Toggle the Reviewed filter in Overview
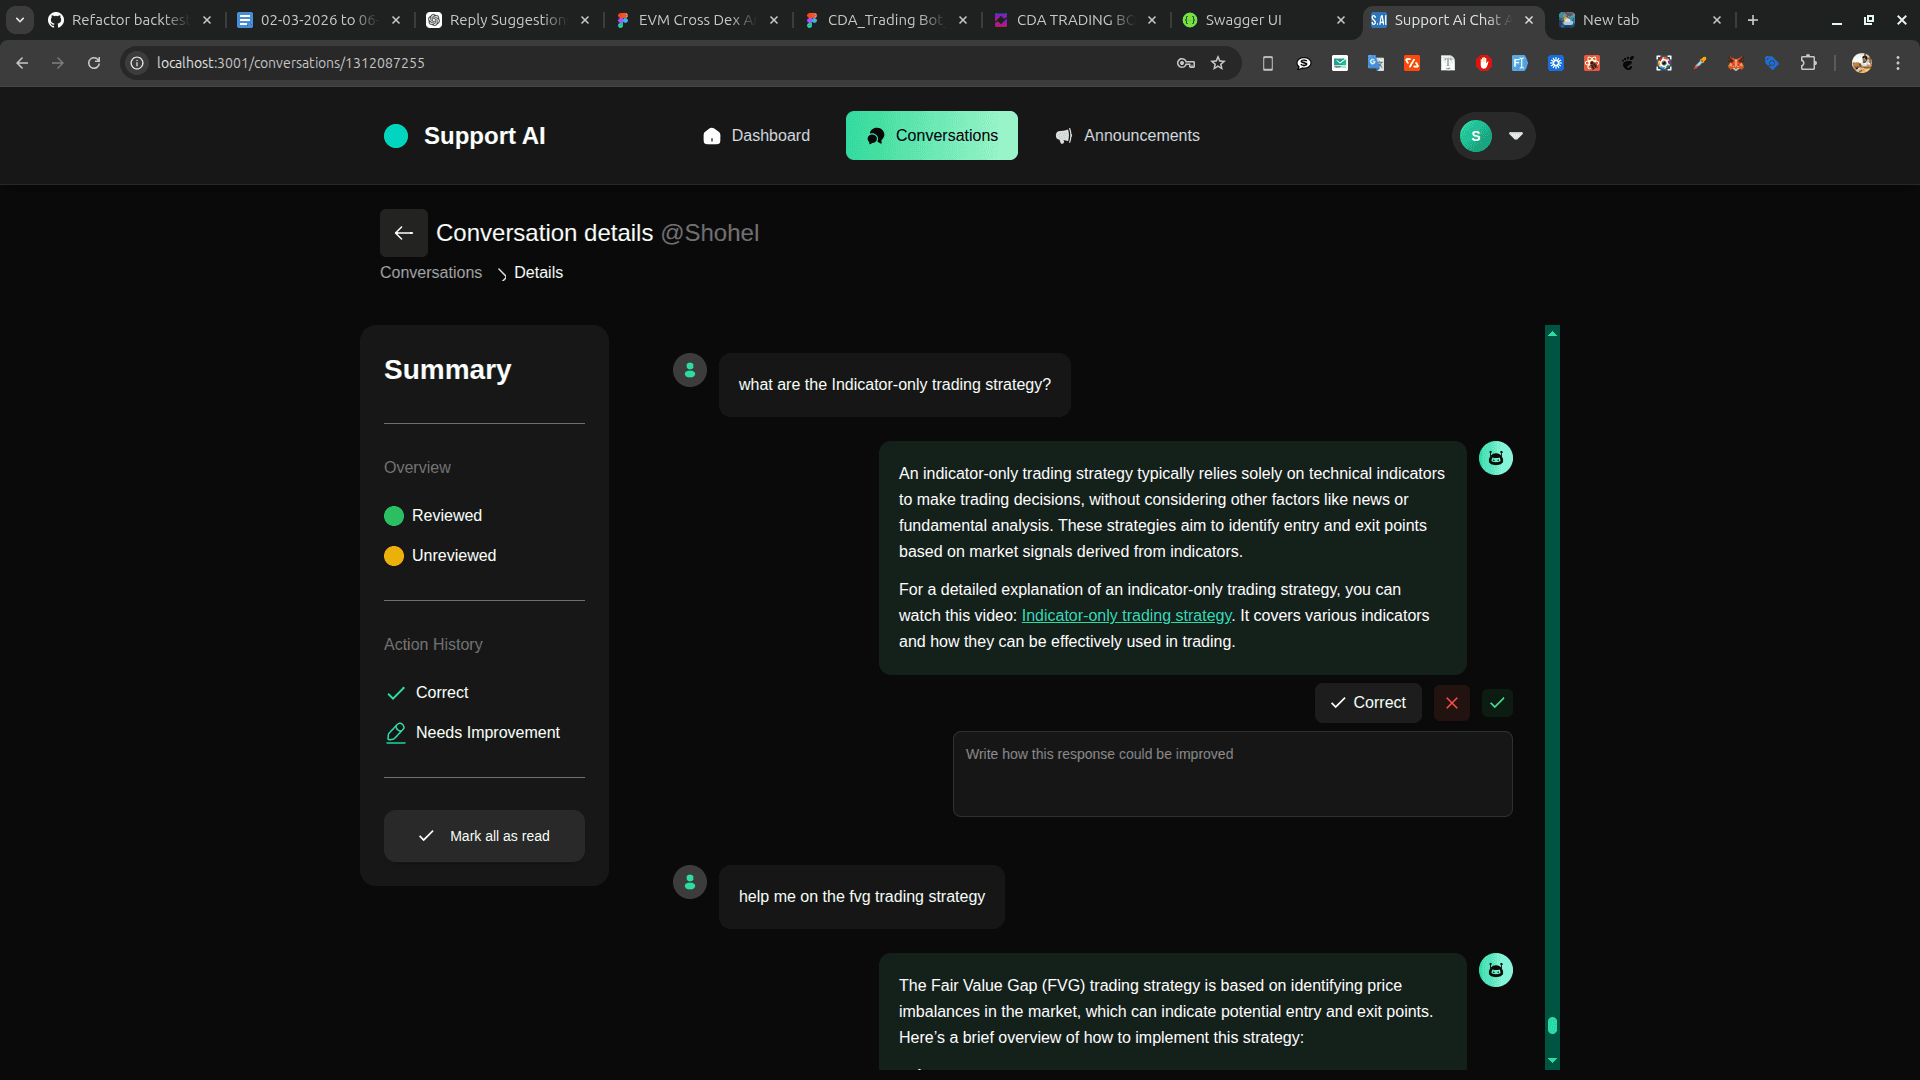 (x=433, y=516)
